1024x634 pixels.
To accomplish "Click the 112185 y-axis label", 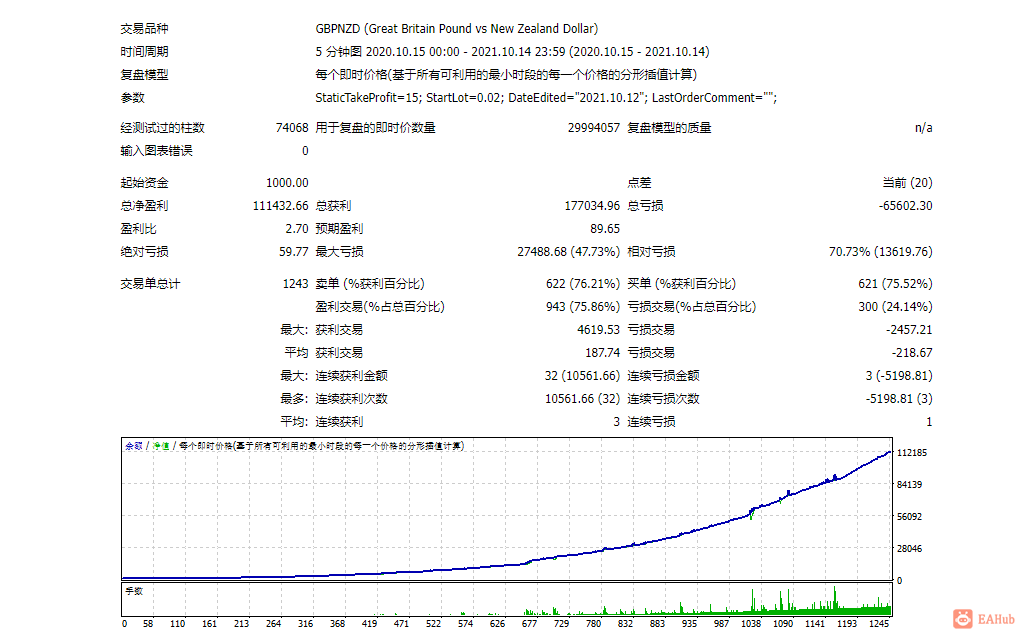I will tap(912, 452).
